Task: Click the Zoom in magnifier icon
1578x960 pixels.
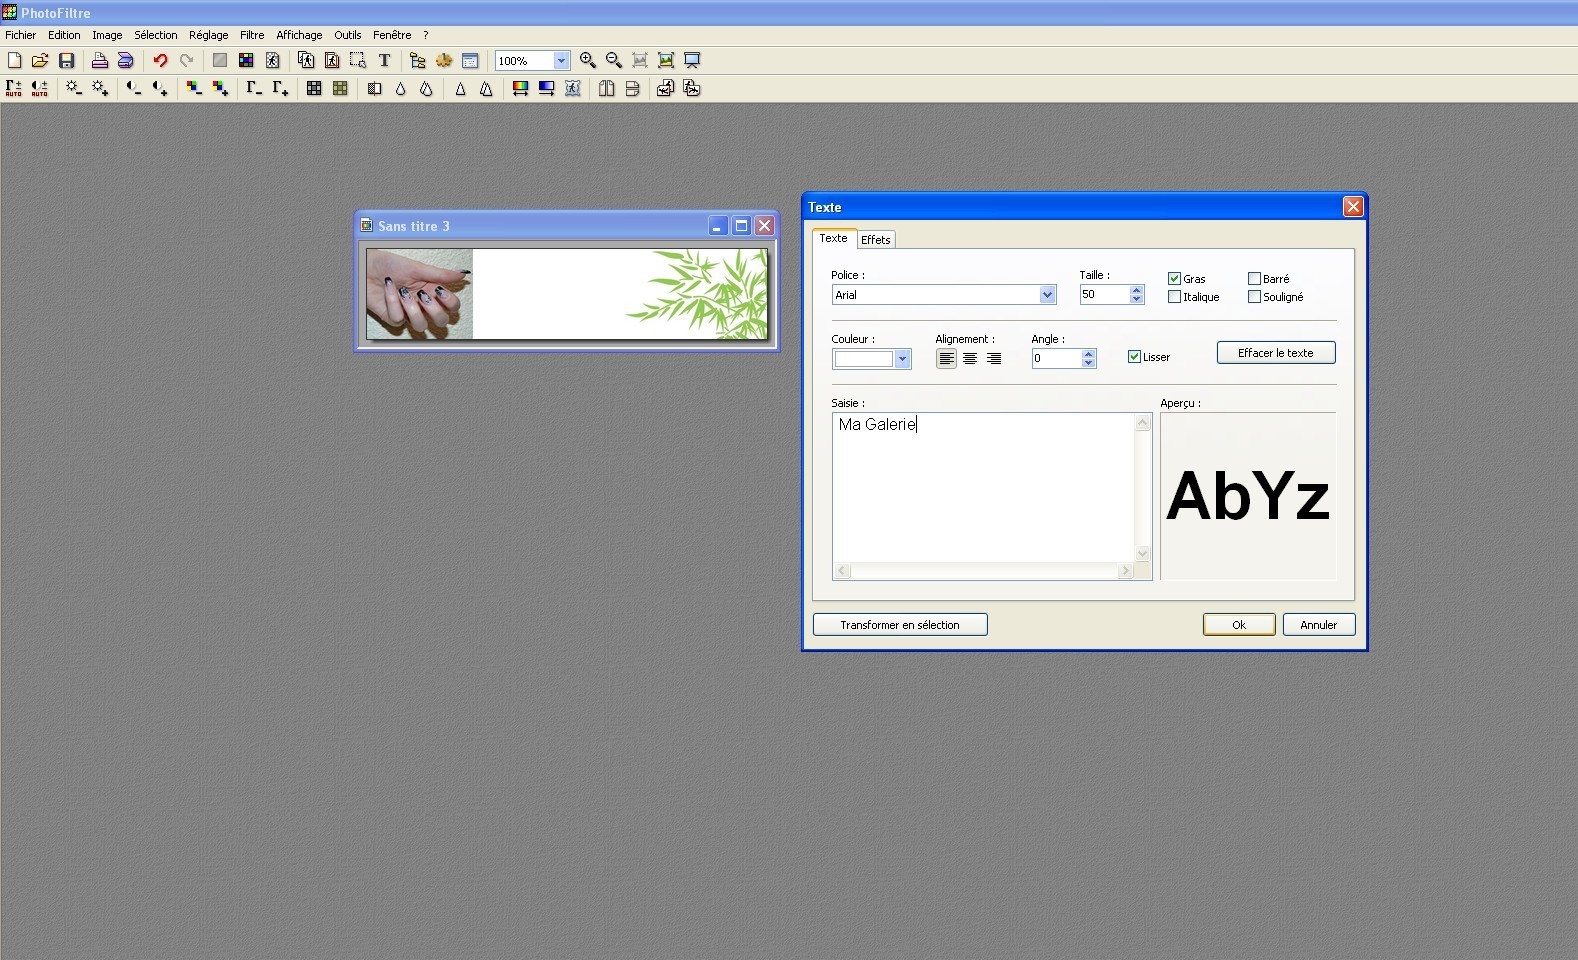Action: [x=588, y=61]
